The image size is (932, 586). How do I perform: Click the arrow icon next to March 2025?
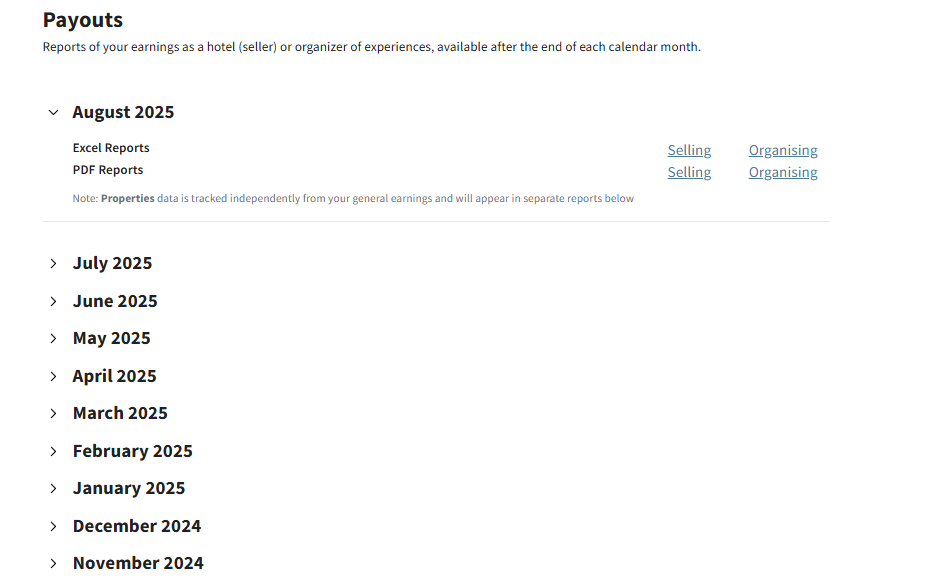point(53,414)
